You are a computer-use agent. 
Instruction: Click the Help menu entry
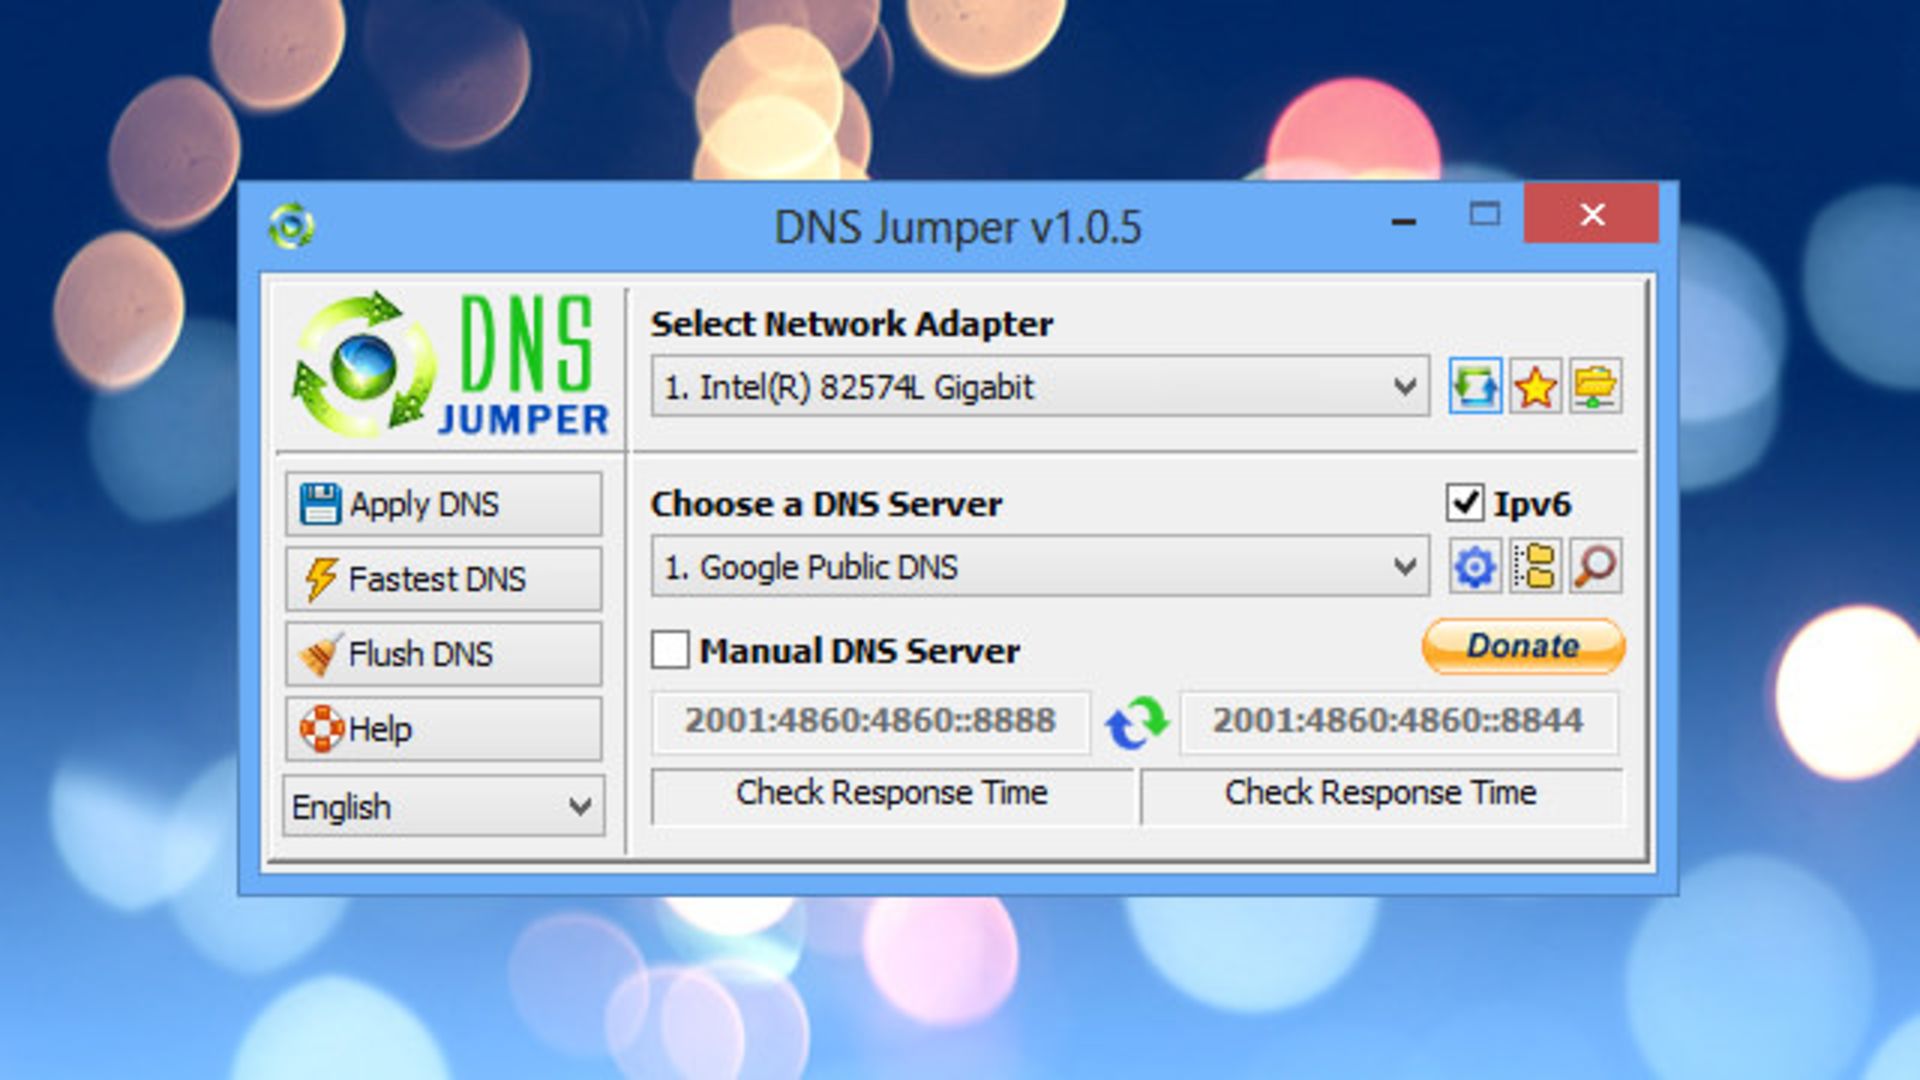point(443,729)
